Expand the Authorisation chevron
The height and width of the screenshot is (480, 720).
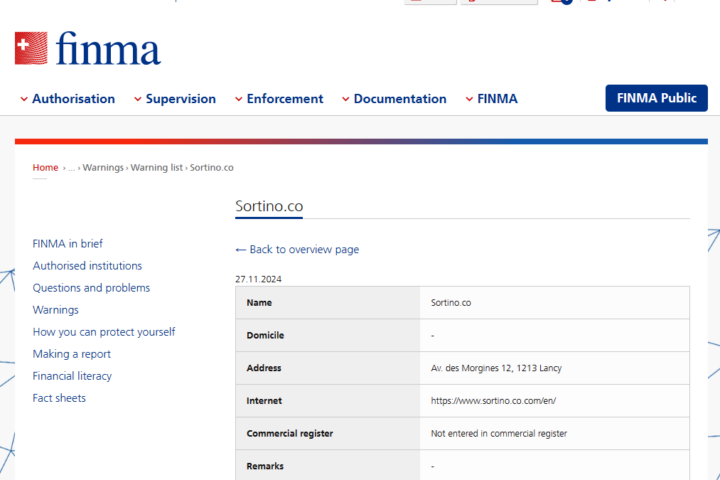pyautogui.click(x=24, y=99)
